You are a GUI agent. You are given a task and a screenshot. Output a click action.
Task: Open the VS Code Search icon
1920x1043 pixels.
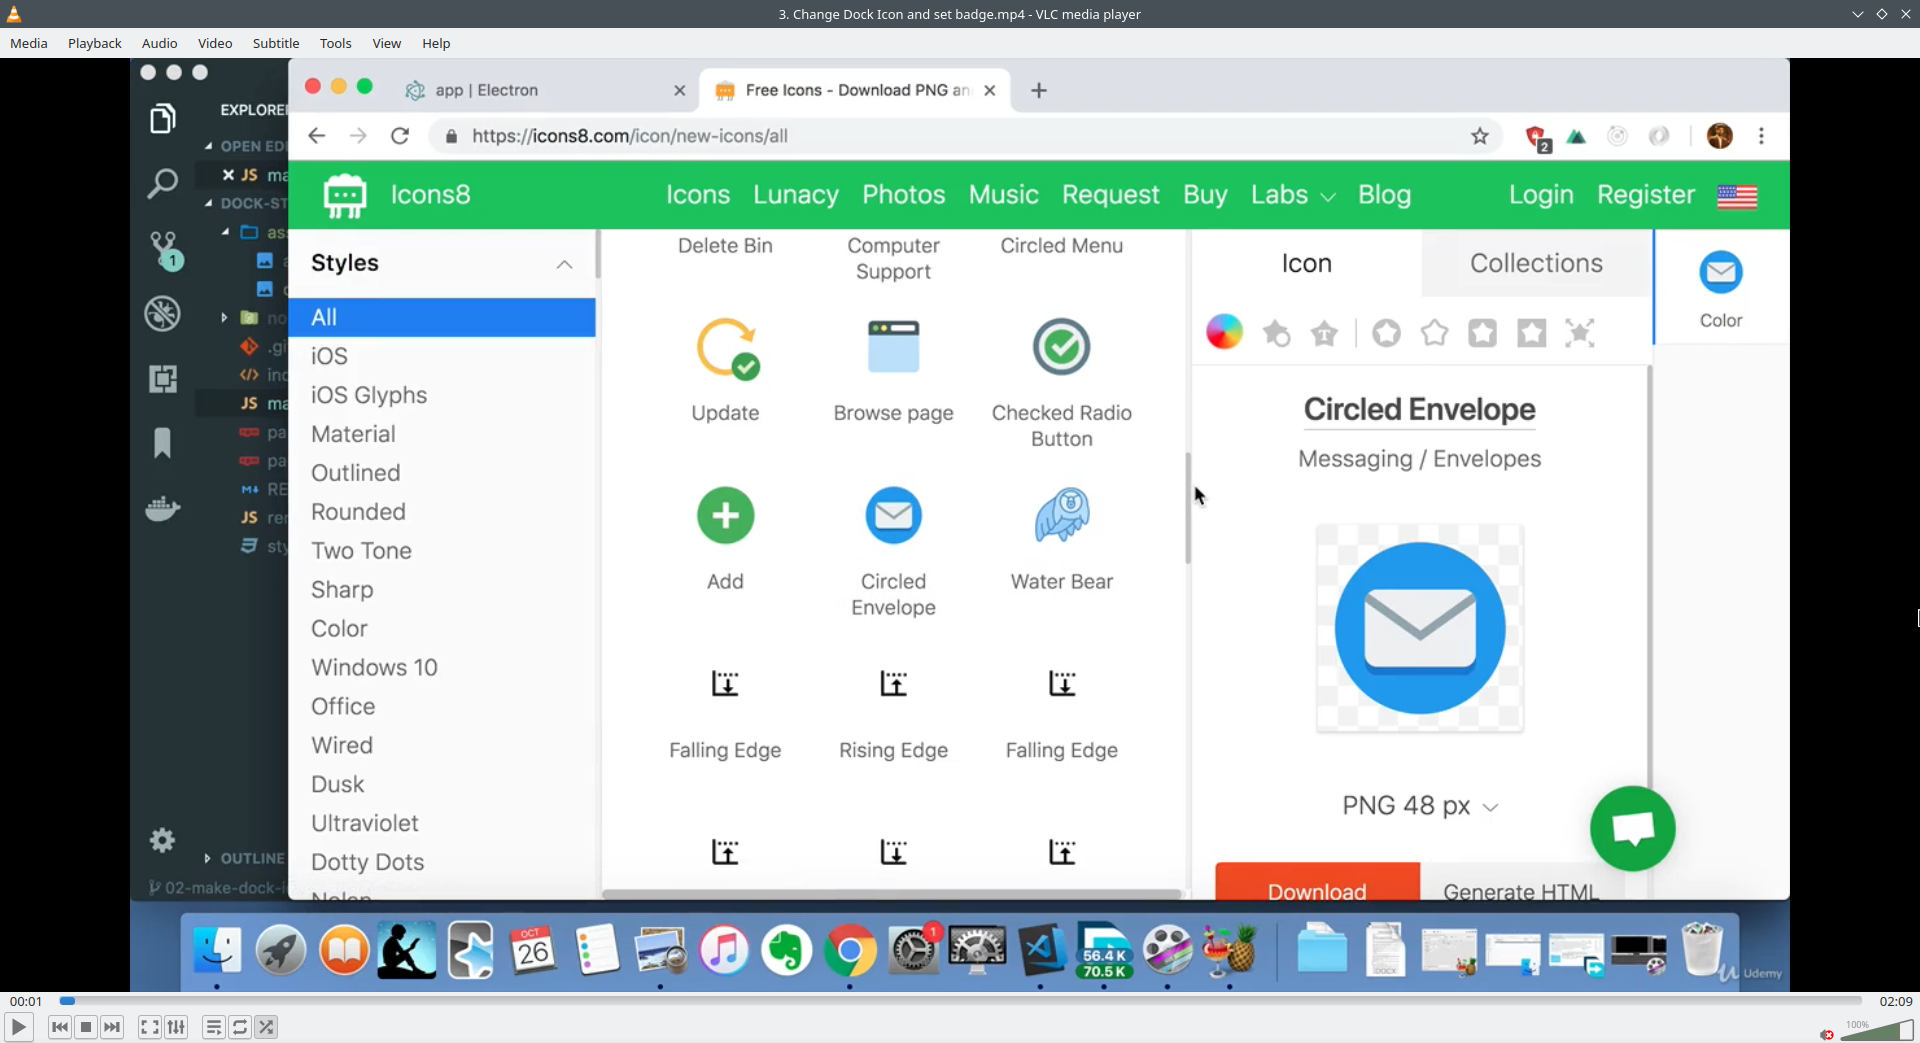pos(162,183)
